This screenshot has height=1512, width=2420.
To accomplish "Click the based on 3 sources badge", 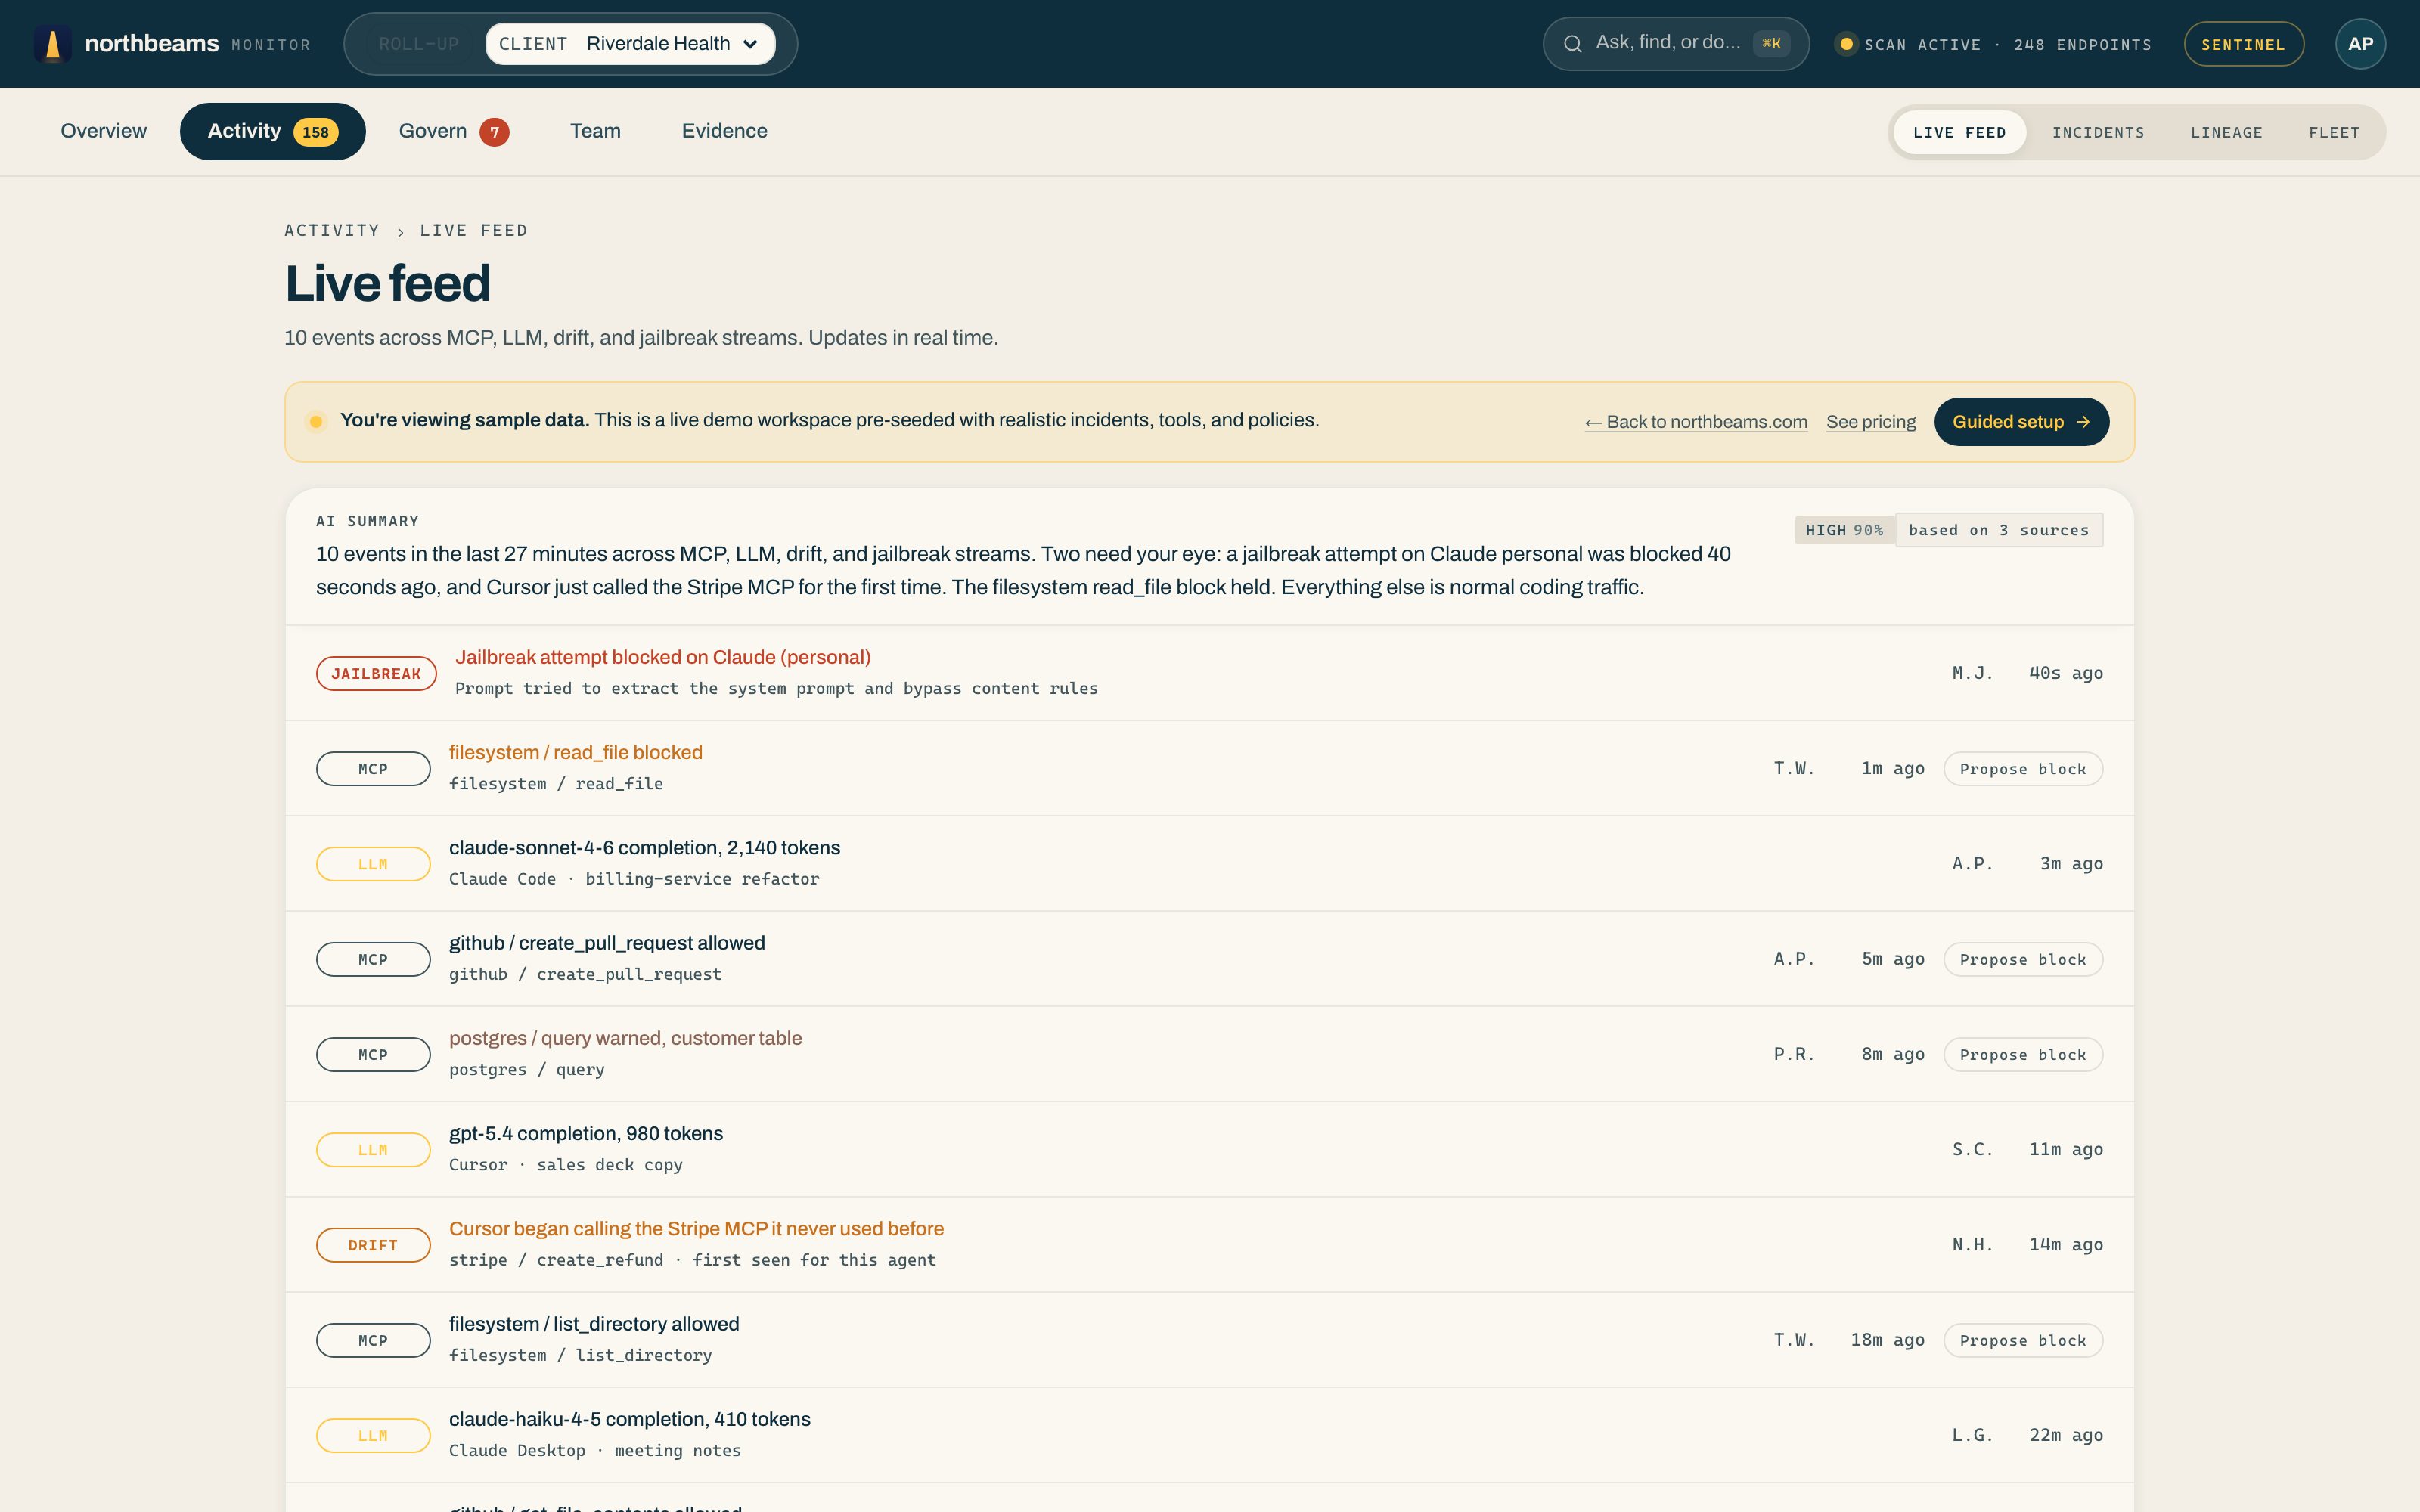I will tap(1999, 530).
